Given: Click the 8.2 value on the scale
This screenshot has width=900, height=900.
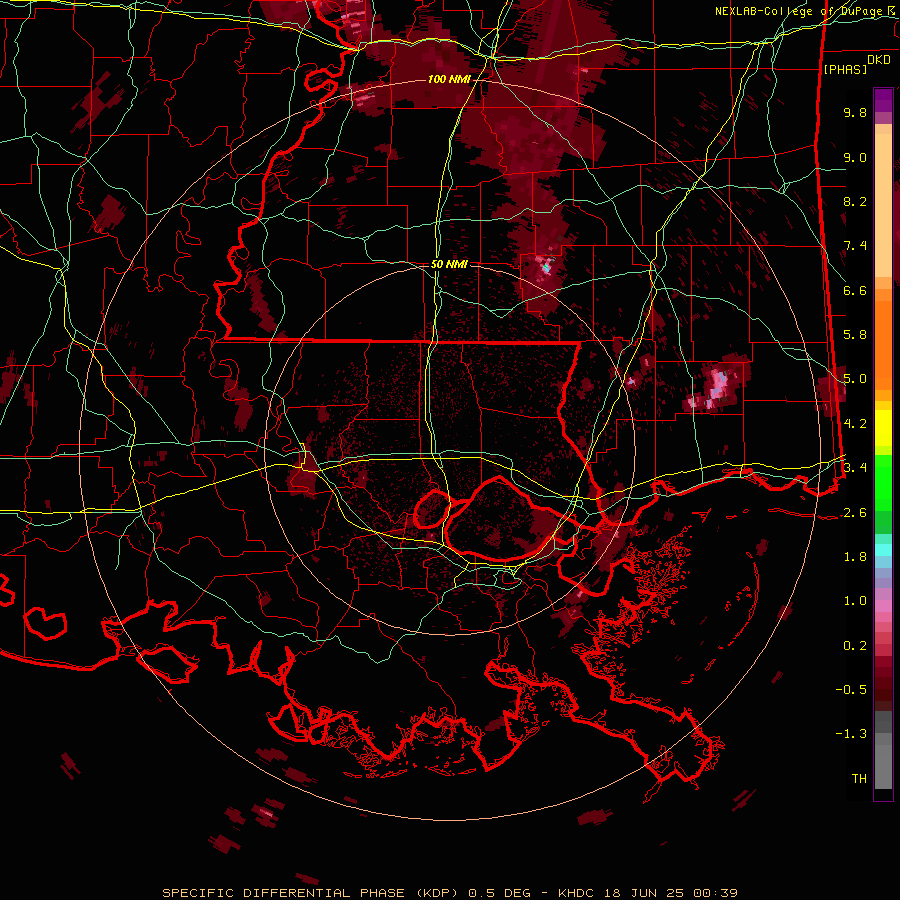Looking at the screenshot, I should click(855, 201).
